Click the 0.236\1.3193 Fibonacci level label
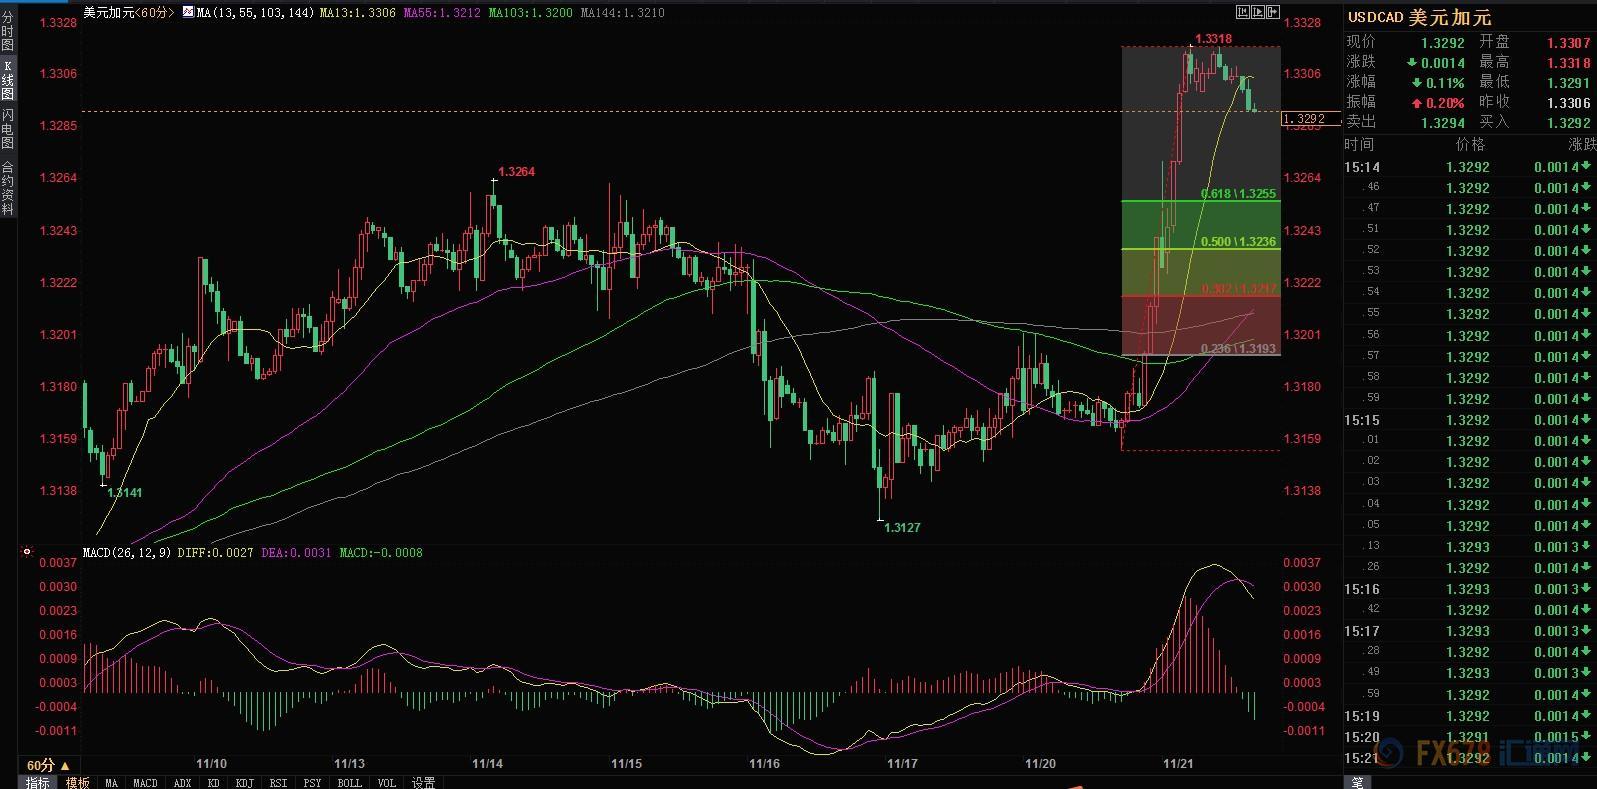1597x789 pixels. click(1238, 349)
